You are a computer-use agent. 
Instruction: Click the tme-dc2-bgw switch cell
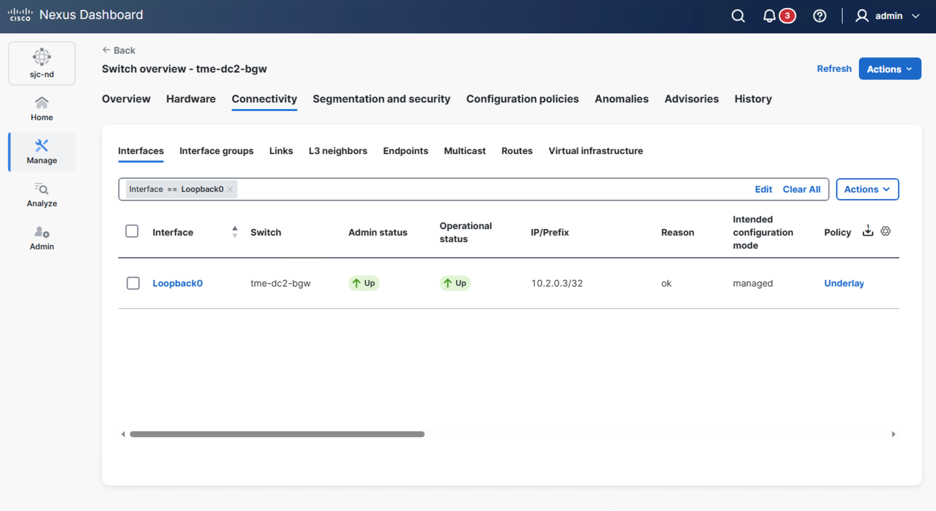pos(281,283)
